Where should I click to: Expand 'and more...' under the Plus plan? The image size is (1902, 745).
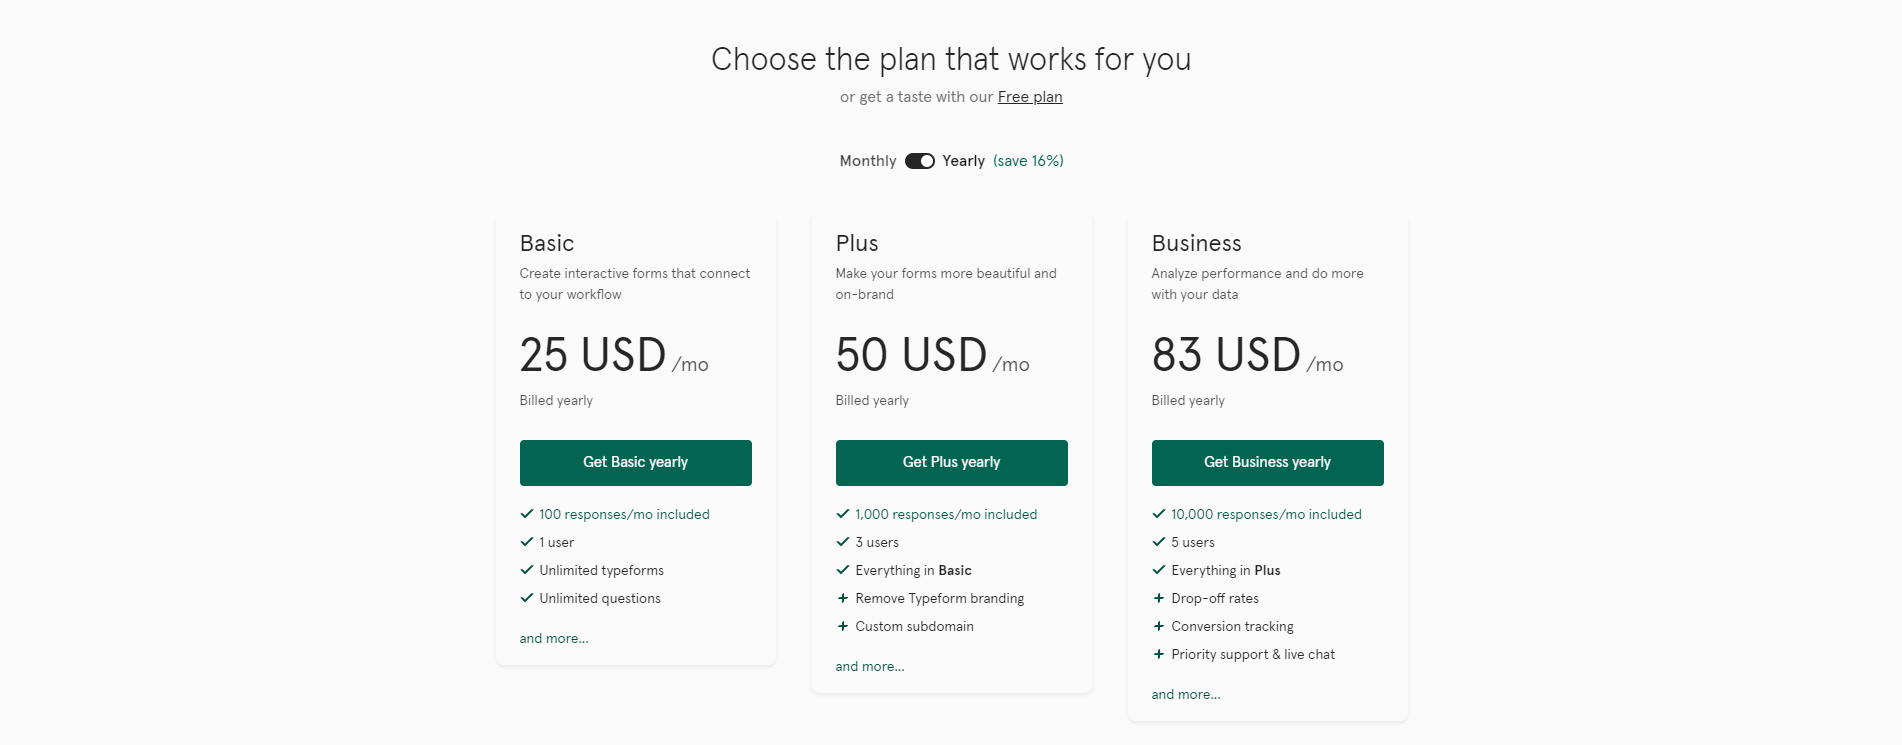[869, 666]
